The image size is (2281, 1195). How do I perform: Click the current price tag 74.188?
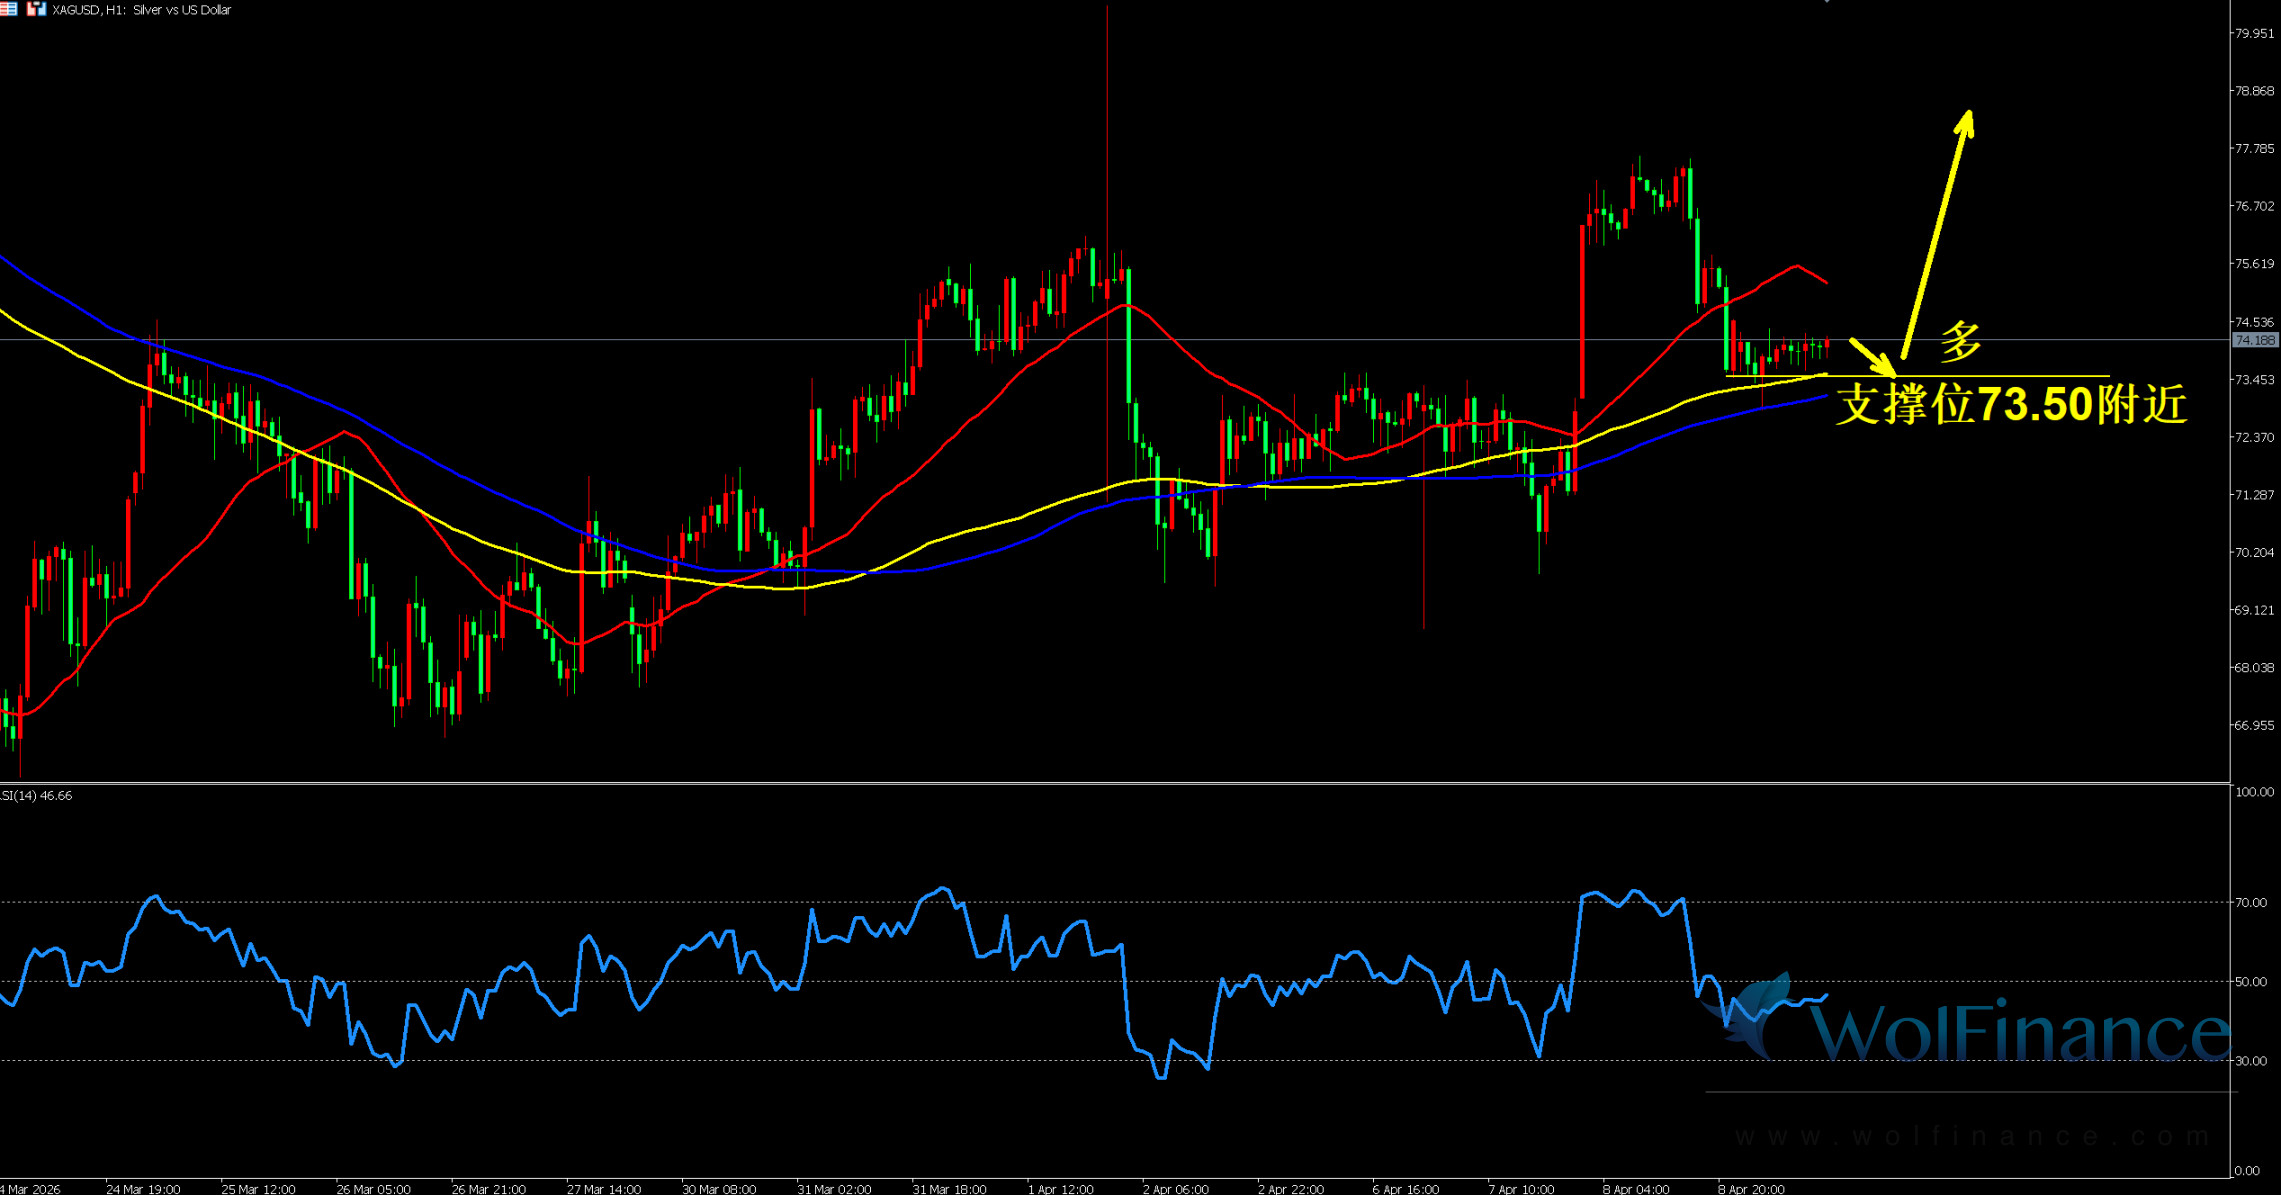(x=2254, y=341)
